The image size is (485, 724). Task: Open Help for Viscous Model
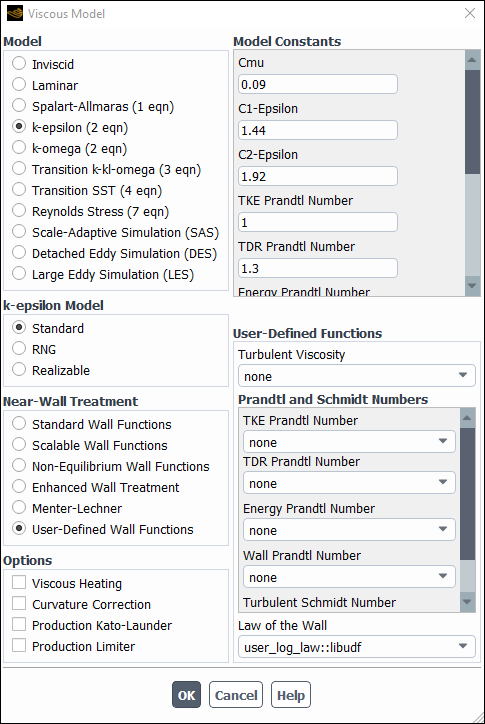[291, 694]
